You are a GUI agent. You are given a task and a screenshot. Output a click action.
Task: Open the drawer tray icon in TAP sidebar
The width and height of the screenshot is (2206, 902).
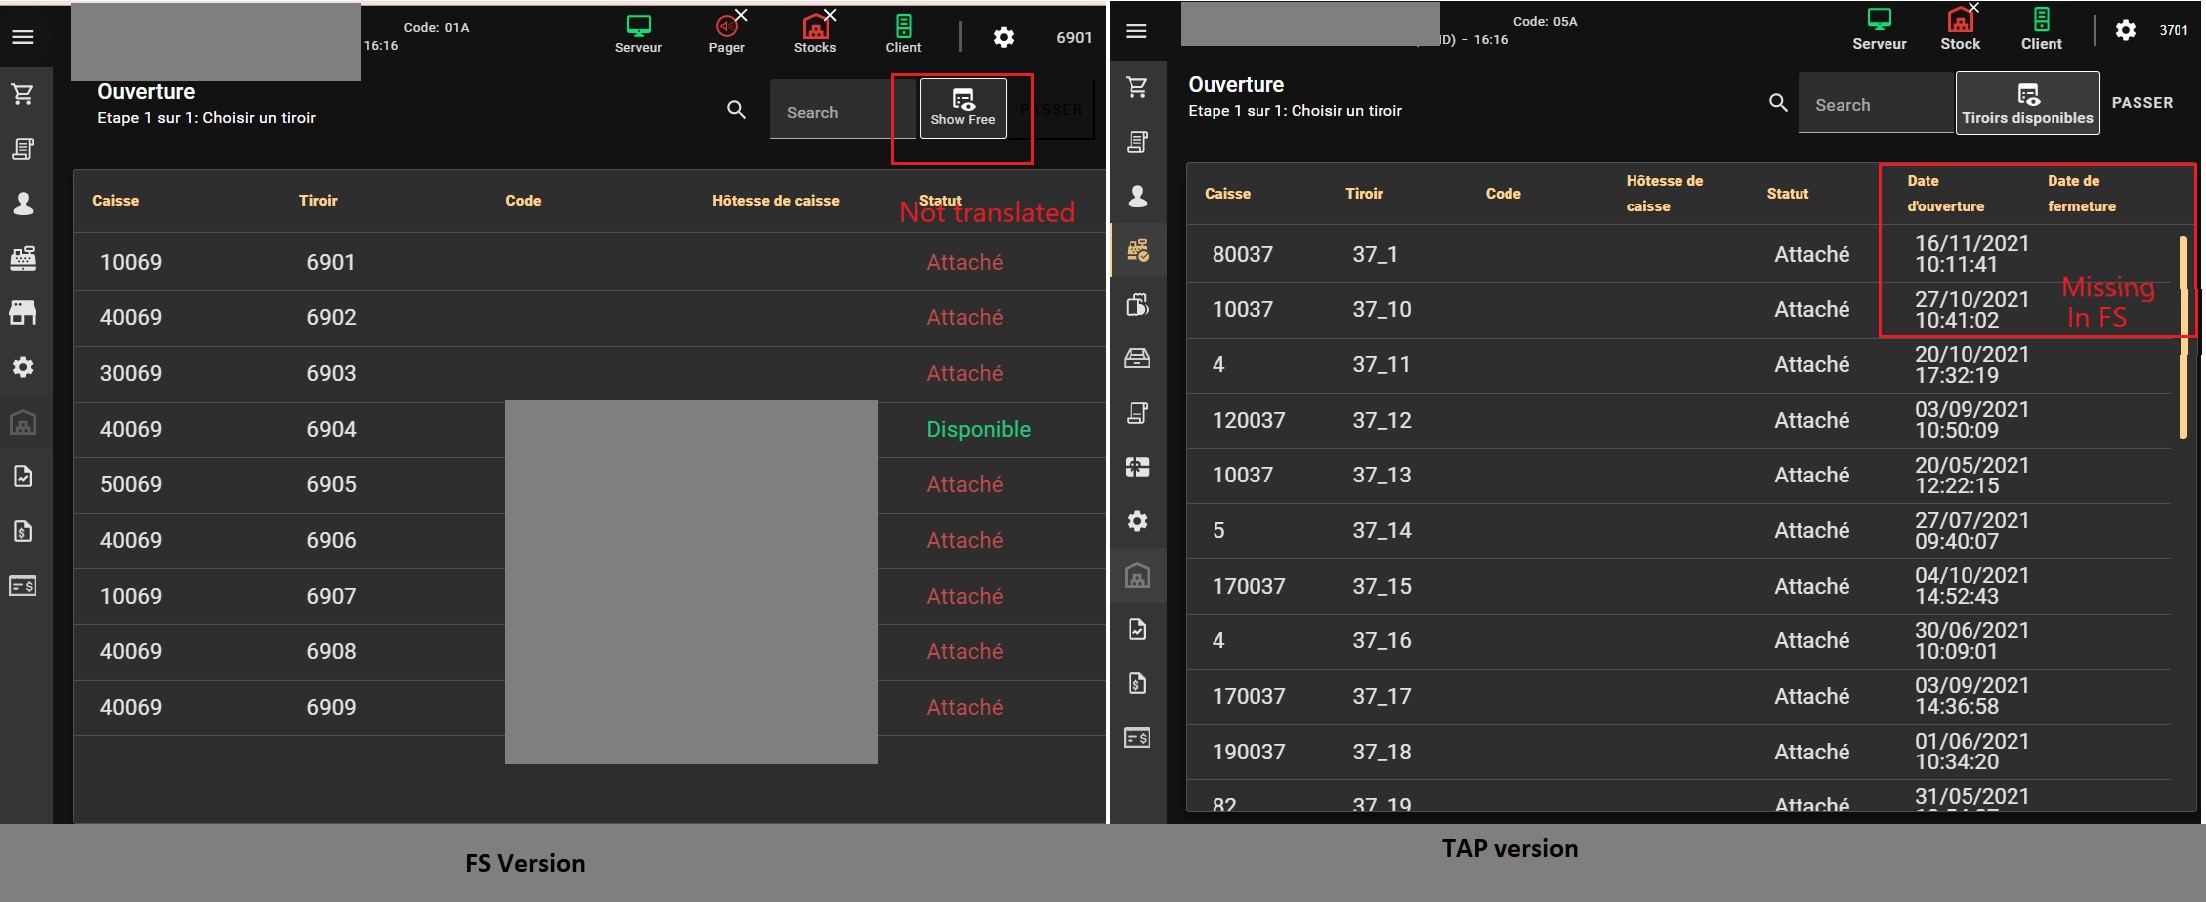1138,358
